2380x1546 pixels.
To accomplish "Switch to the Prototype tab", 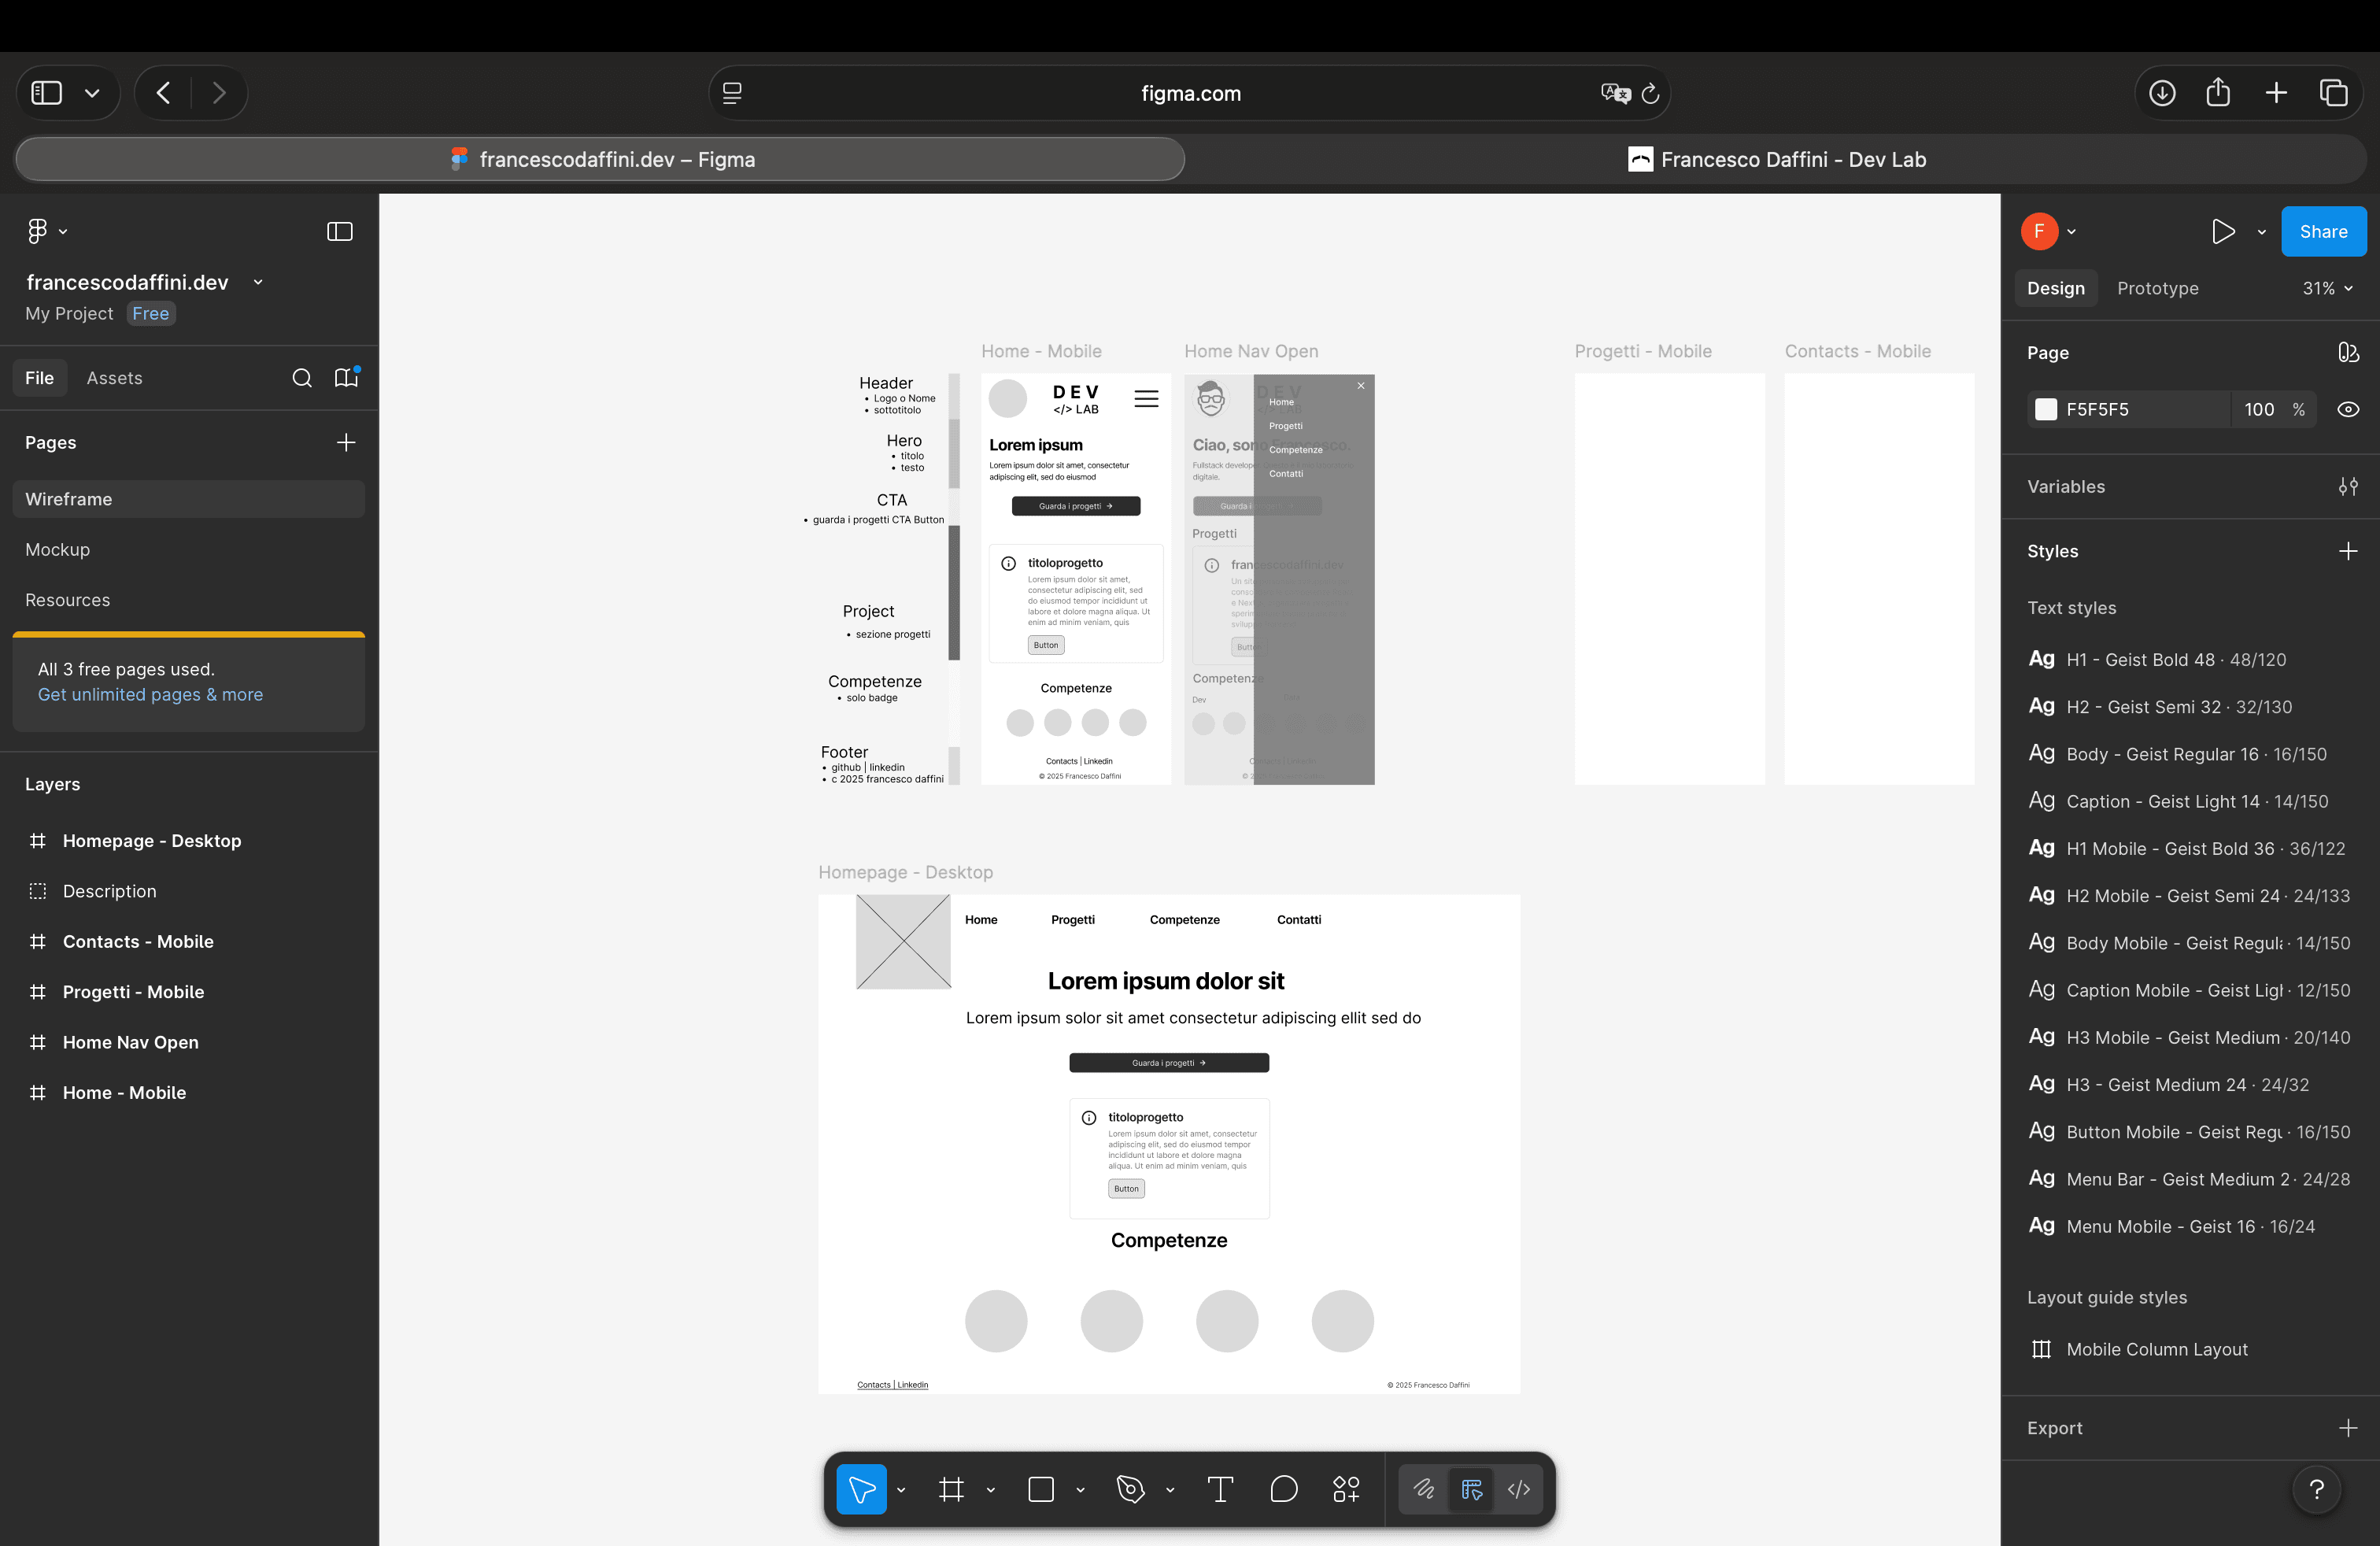I will (x=2157, y=288).
